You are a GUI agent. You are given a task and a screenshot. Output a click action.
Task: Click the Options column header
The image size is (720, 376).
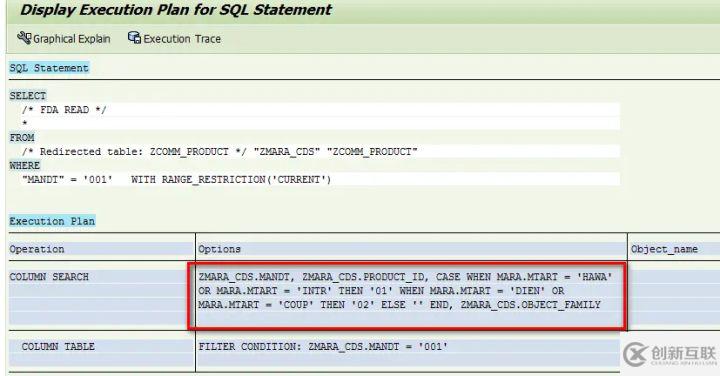(411, 249)
